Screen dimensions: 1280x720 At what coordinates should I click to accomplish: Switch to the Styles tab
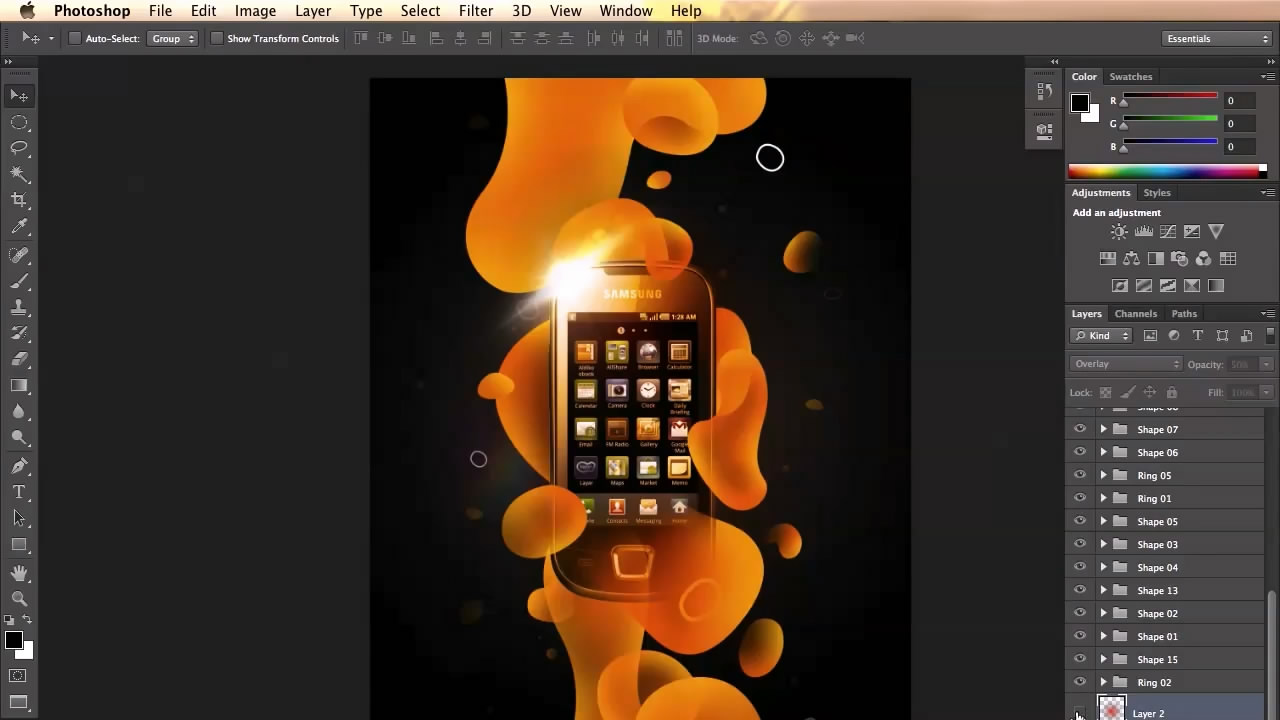click(x=1157, y=193)
